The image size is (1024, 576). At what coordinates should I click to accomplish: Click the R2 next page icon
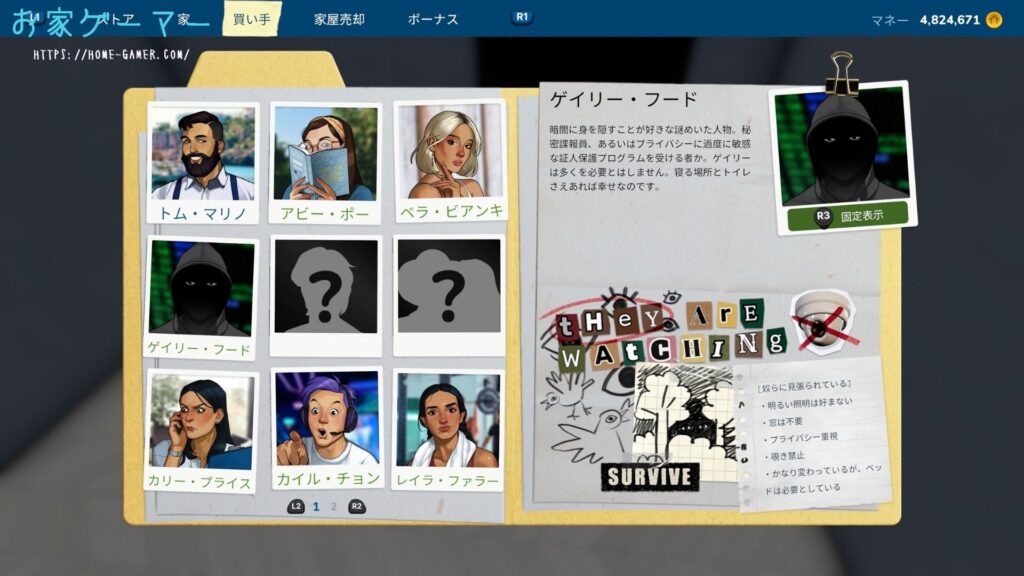(357, 506)
